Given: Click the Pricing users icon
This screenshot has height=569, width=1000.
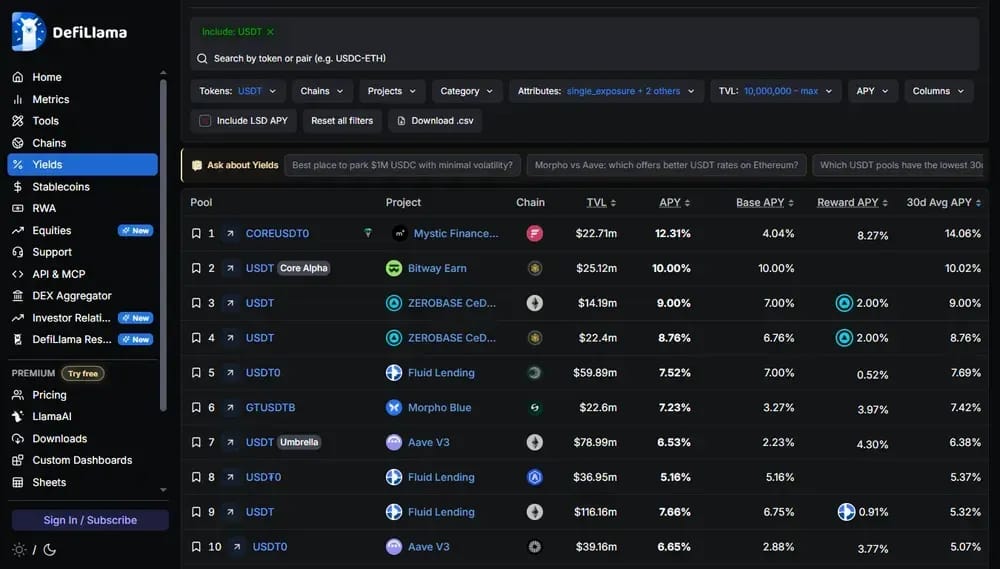Looking at the screenshot, I should click(x=18, y=395).
